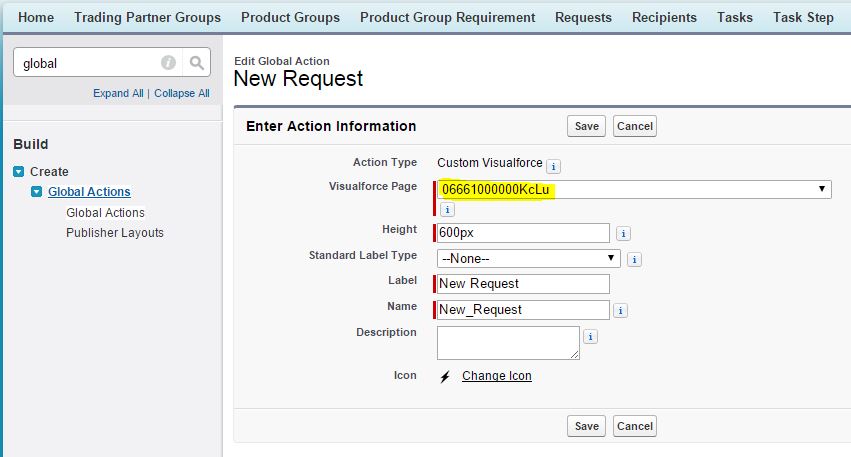Image resolution: width=851 pixels, height=457 pixels.
Task: Select Publisher Layouts in the sidebar
Action: 115,233
